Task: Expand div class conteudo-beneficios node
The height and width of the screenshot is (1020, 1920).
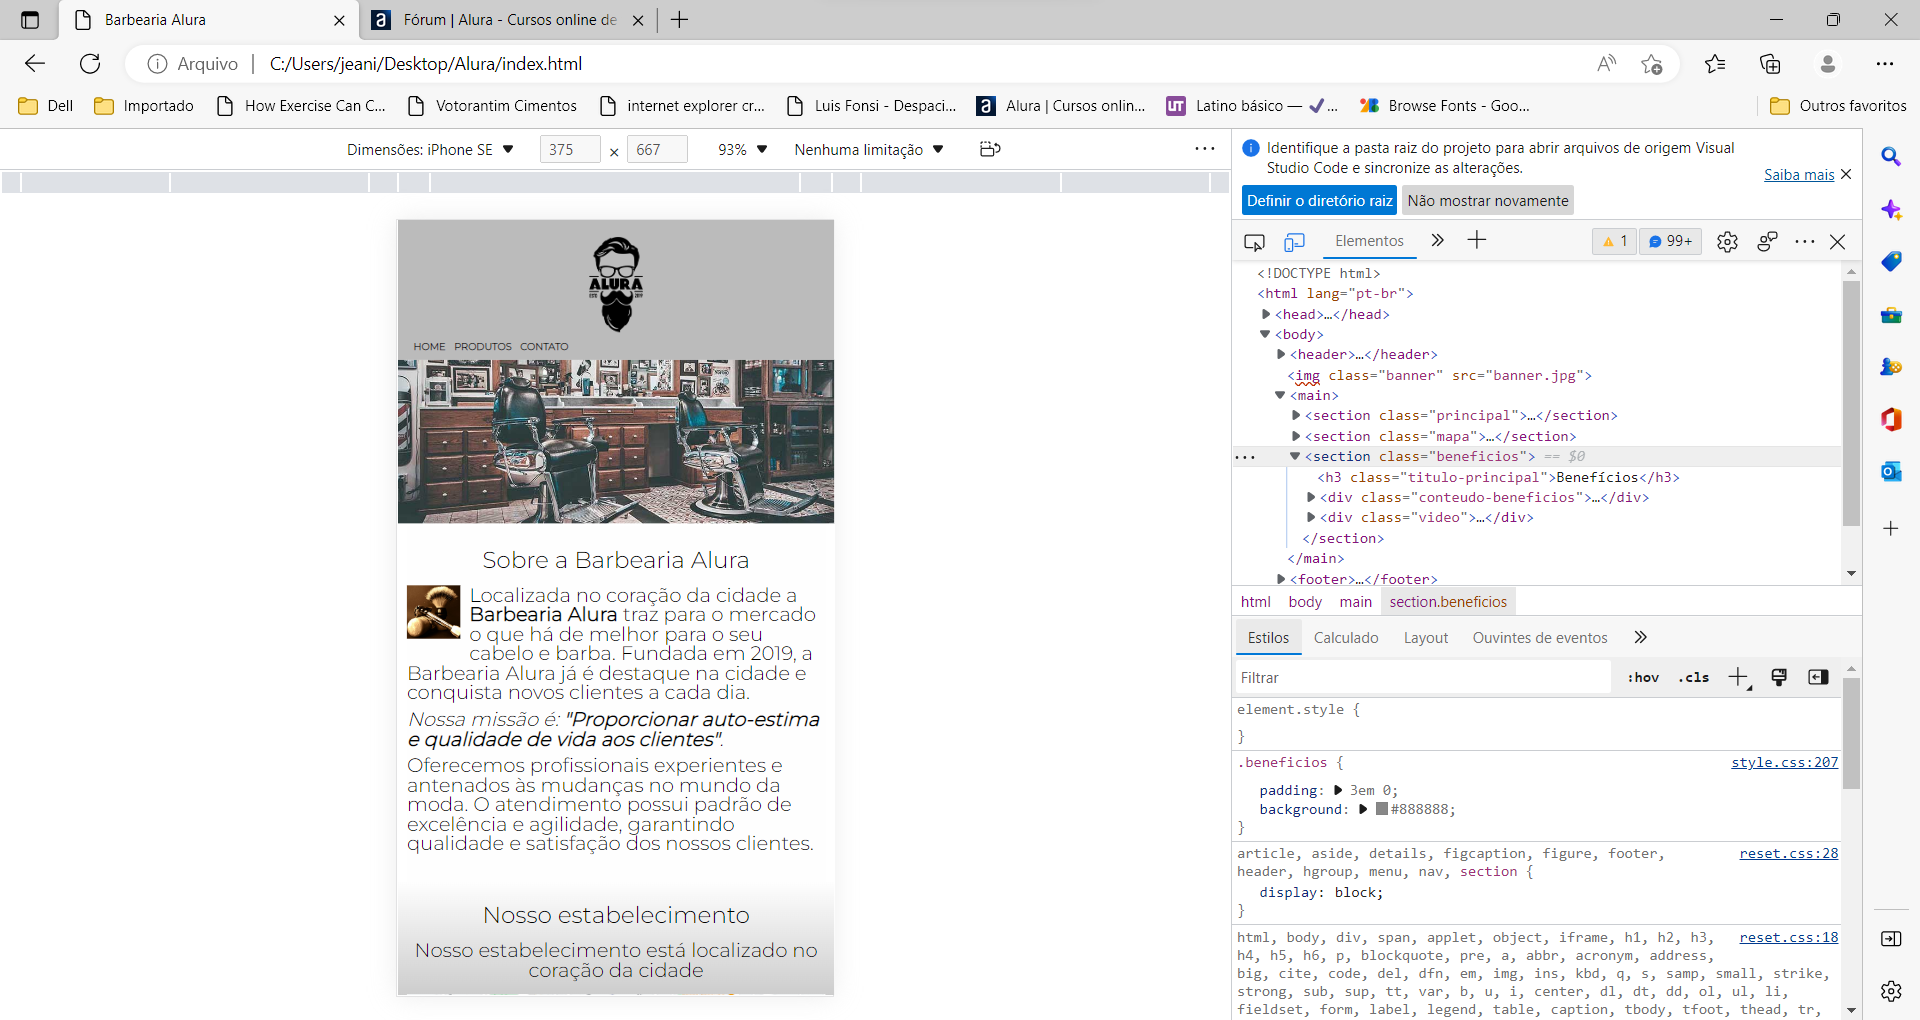Action: click(x=1311, y=497)
